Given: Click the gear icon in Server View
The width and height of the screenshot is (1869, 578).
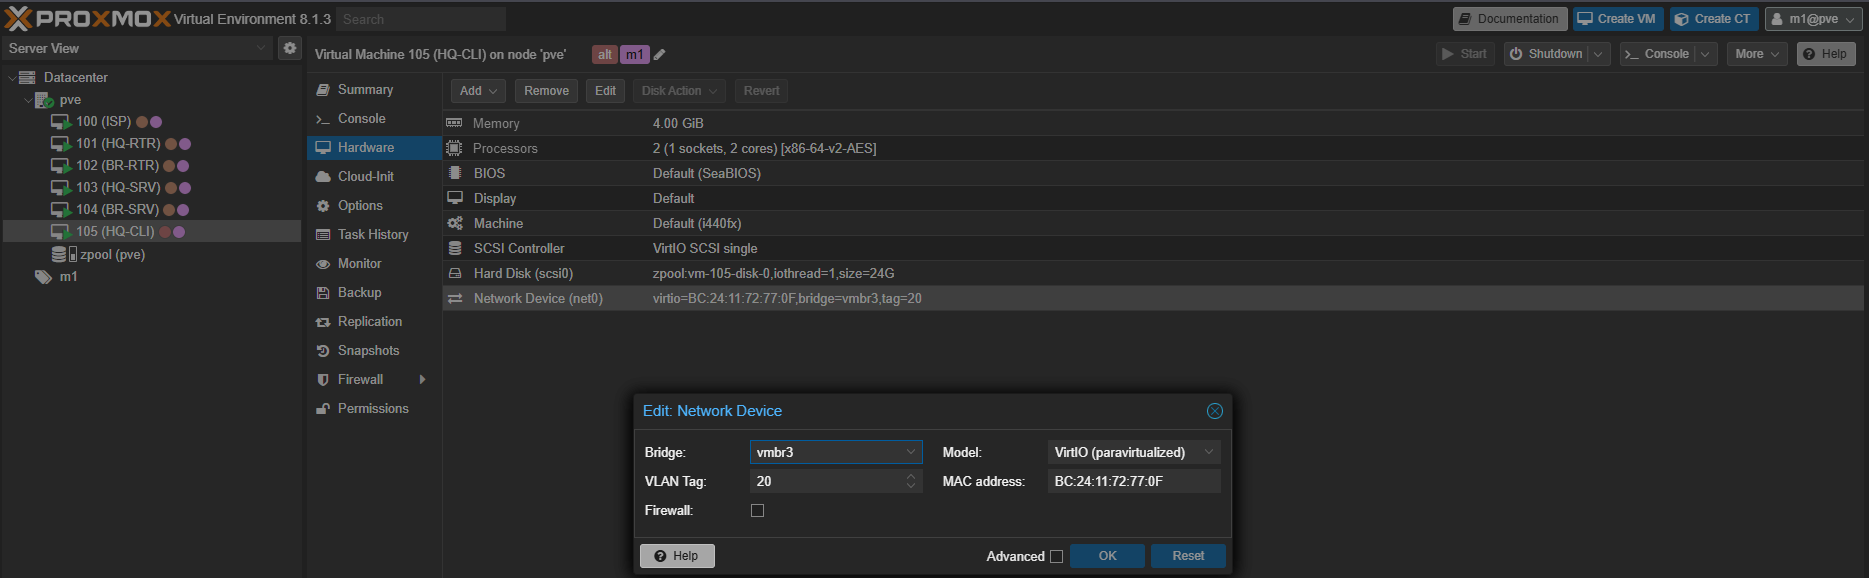Looking at the screenshot, I should point(289,48).
